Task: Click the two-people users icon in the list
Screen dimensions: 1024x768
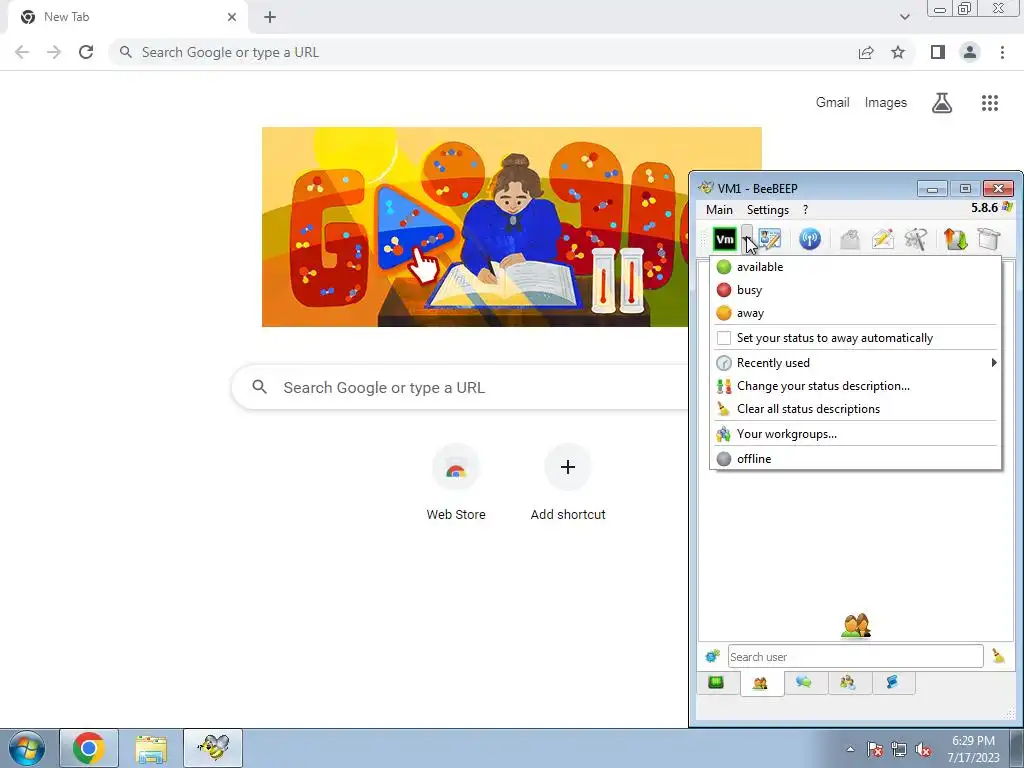Action: 856,626
